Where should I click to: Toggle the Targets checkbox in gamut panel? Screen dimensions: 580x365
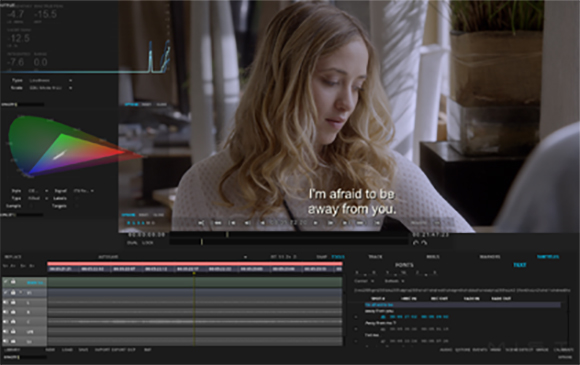coord(77,206)
